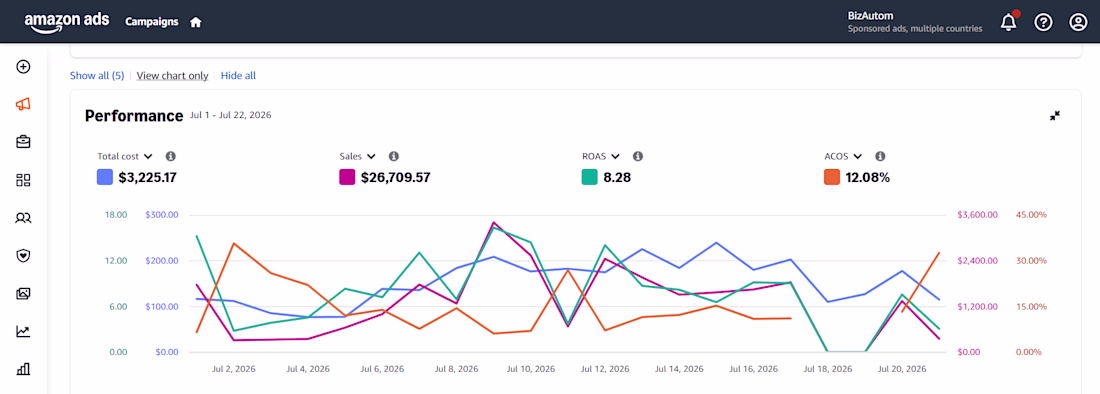Image resolution: width=1100 pixels, height=394 pixels.
Task: Click the Jul 10, 2026 axis label
Action: tap(531, 369)
